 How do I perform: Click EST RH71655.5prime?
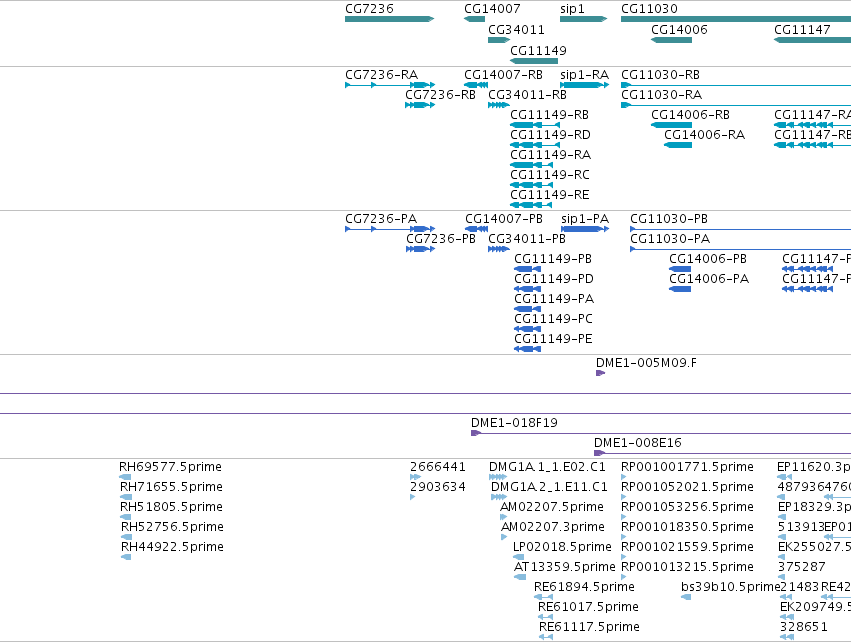coord(126,497)
